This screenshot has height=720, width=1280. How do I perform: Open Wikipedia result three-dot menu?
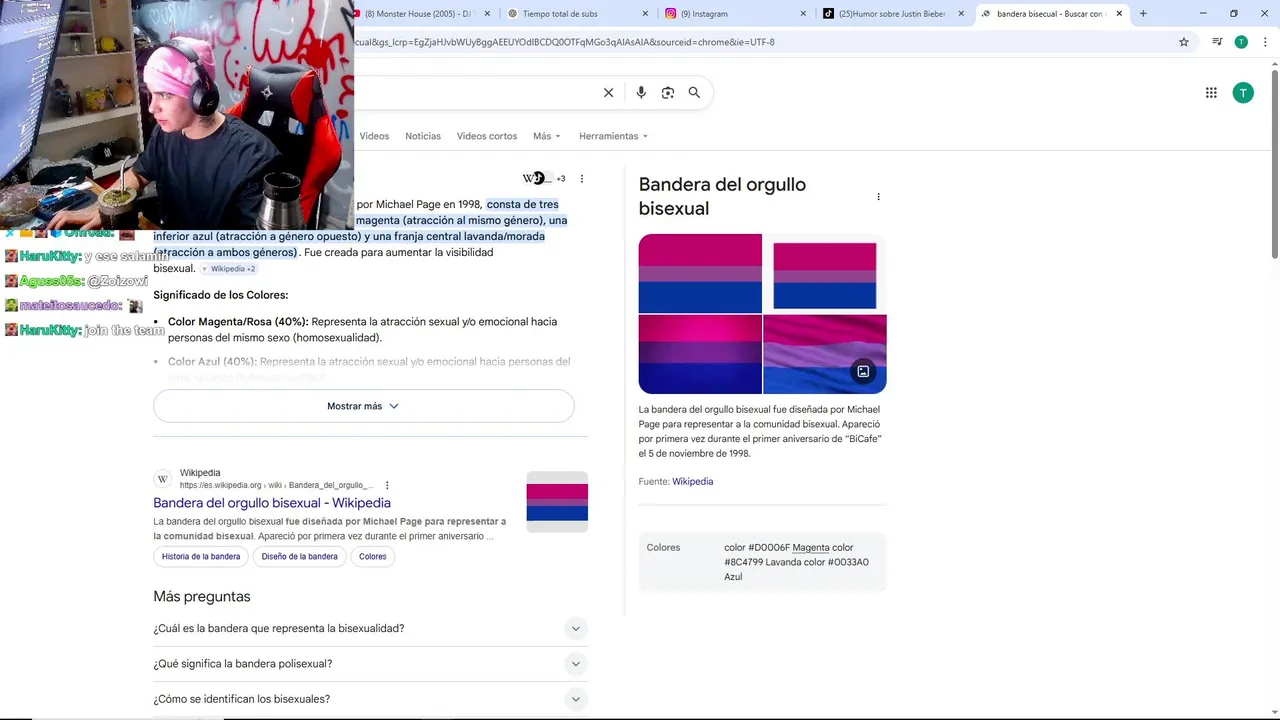coord(387,486)
